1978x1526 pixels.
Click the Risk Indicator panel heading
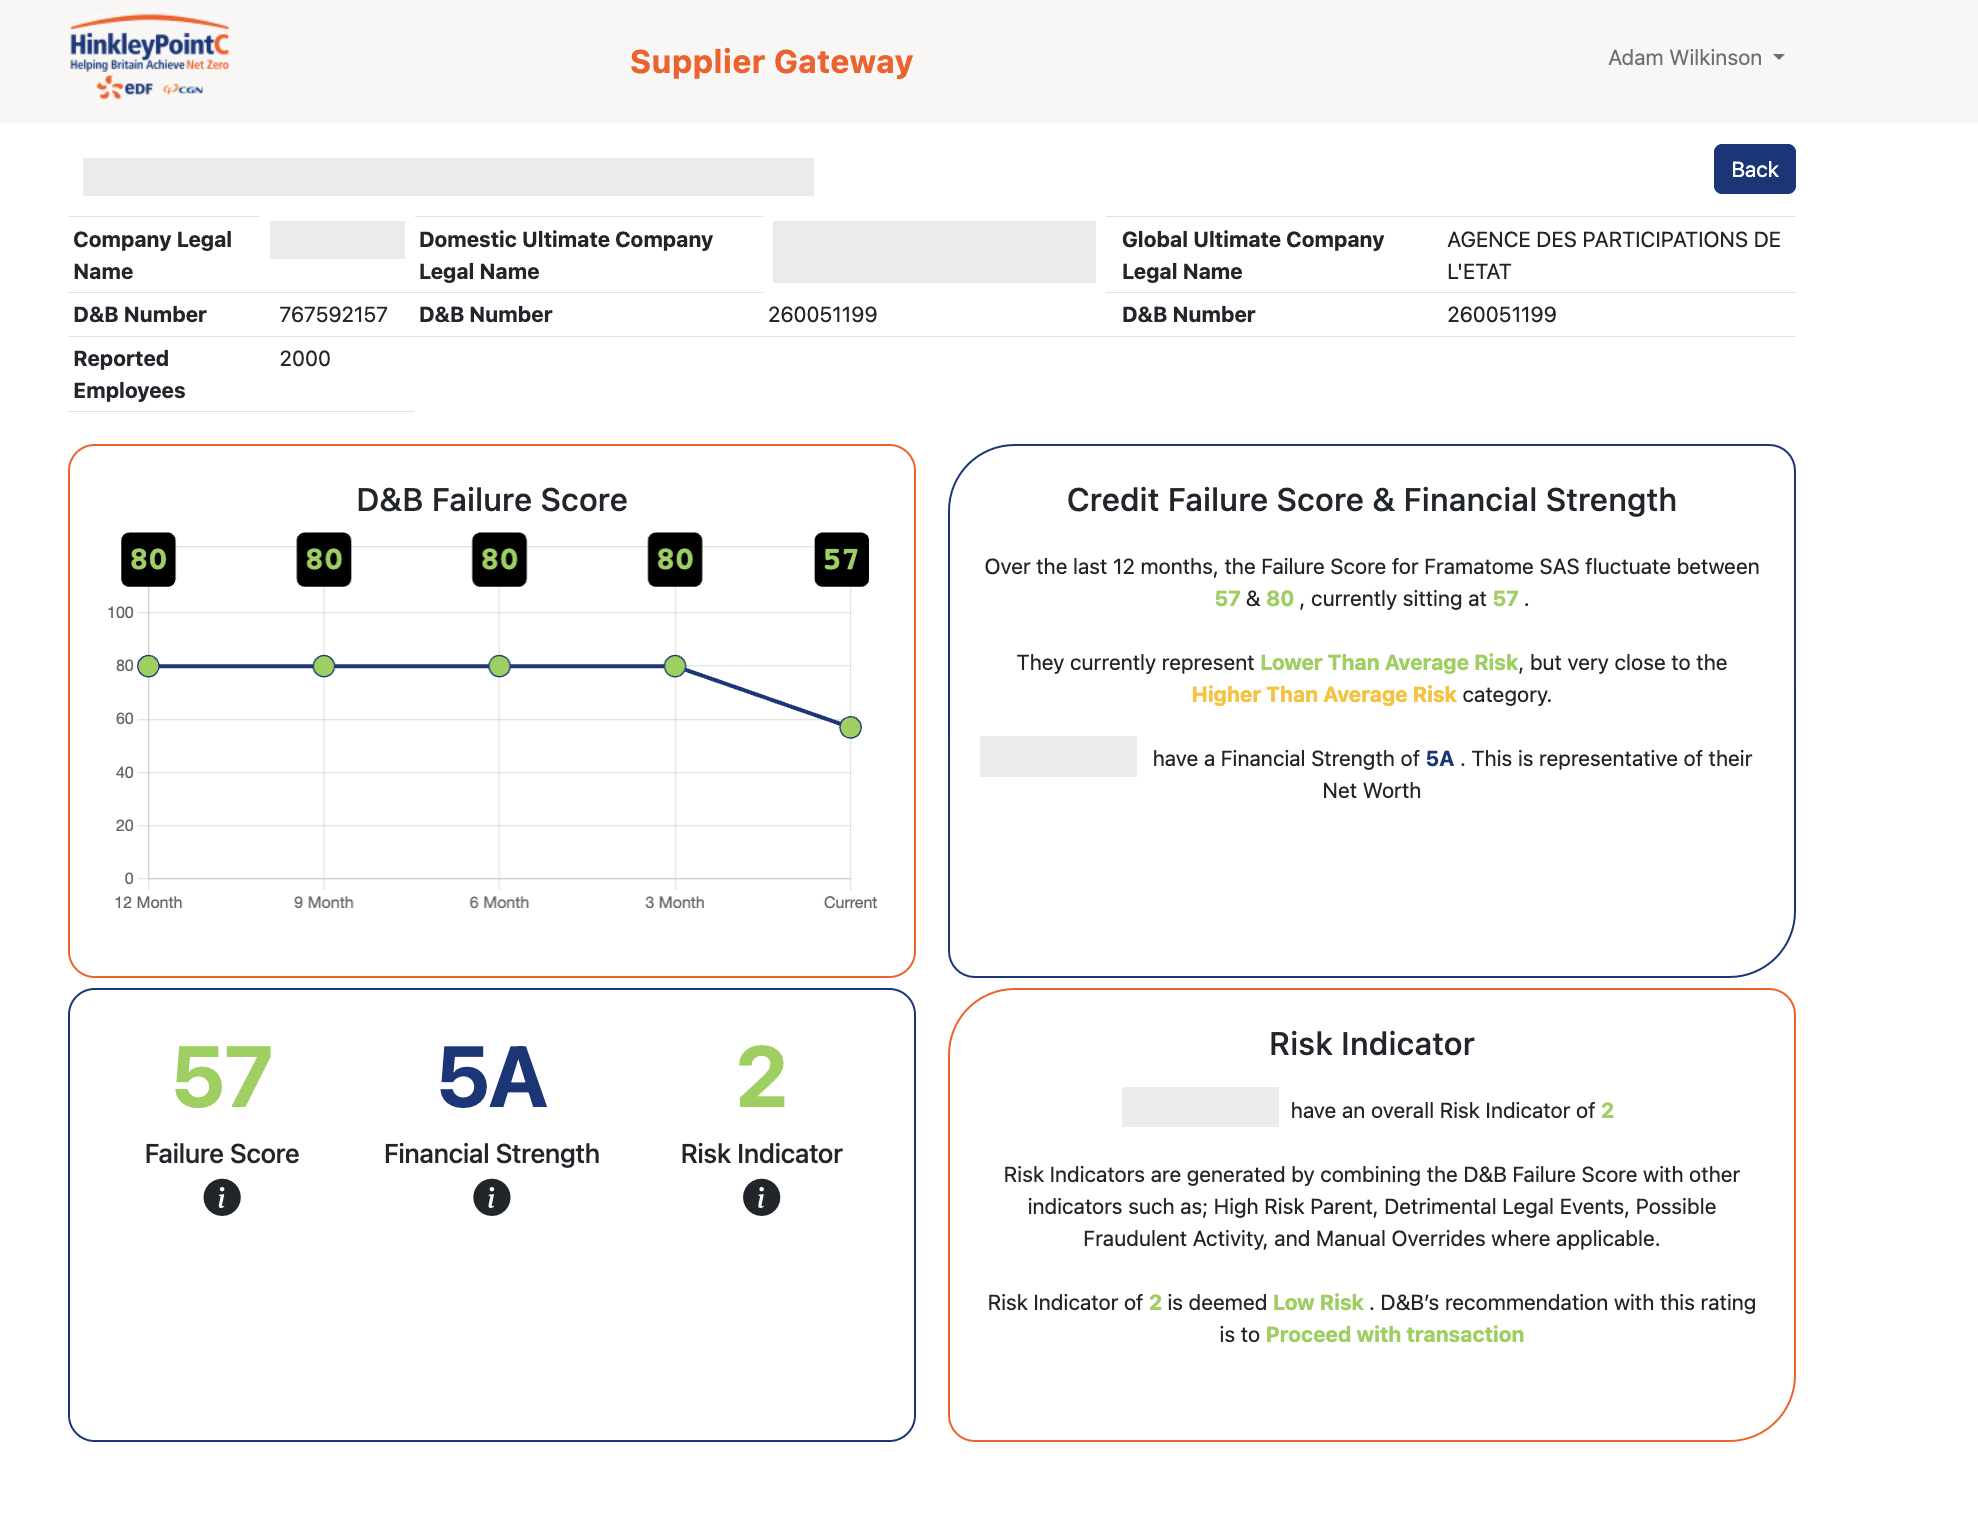click(x=1371, y=1044)
